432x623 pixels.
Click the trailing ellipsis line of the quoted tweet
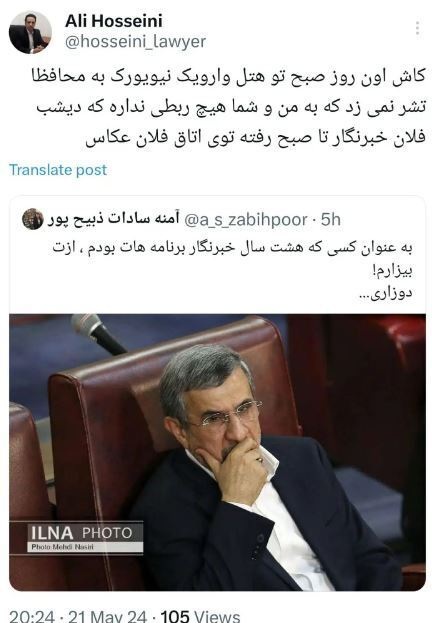386,294
